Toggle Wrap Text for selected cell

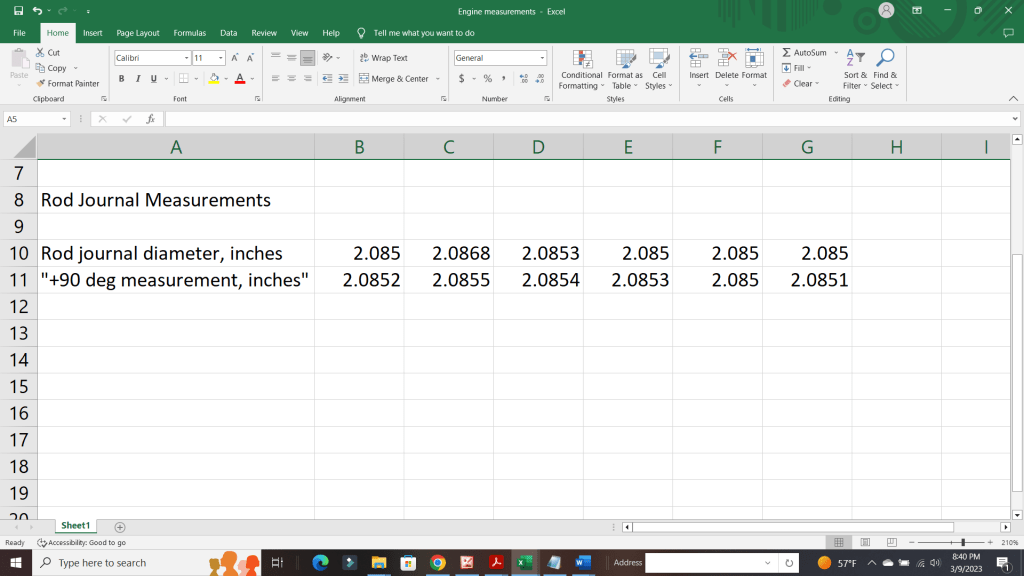click(x=383, y=58)
